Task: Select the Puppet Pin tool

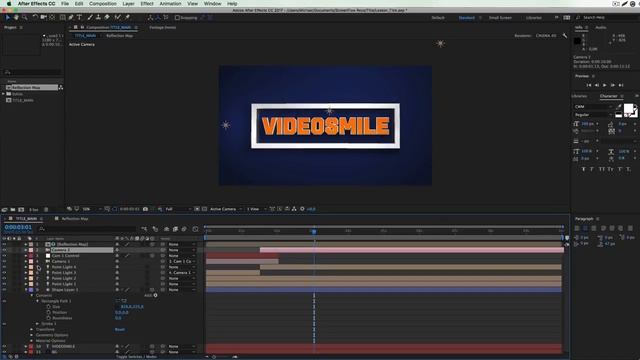Action: click(127, 18)
